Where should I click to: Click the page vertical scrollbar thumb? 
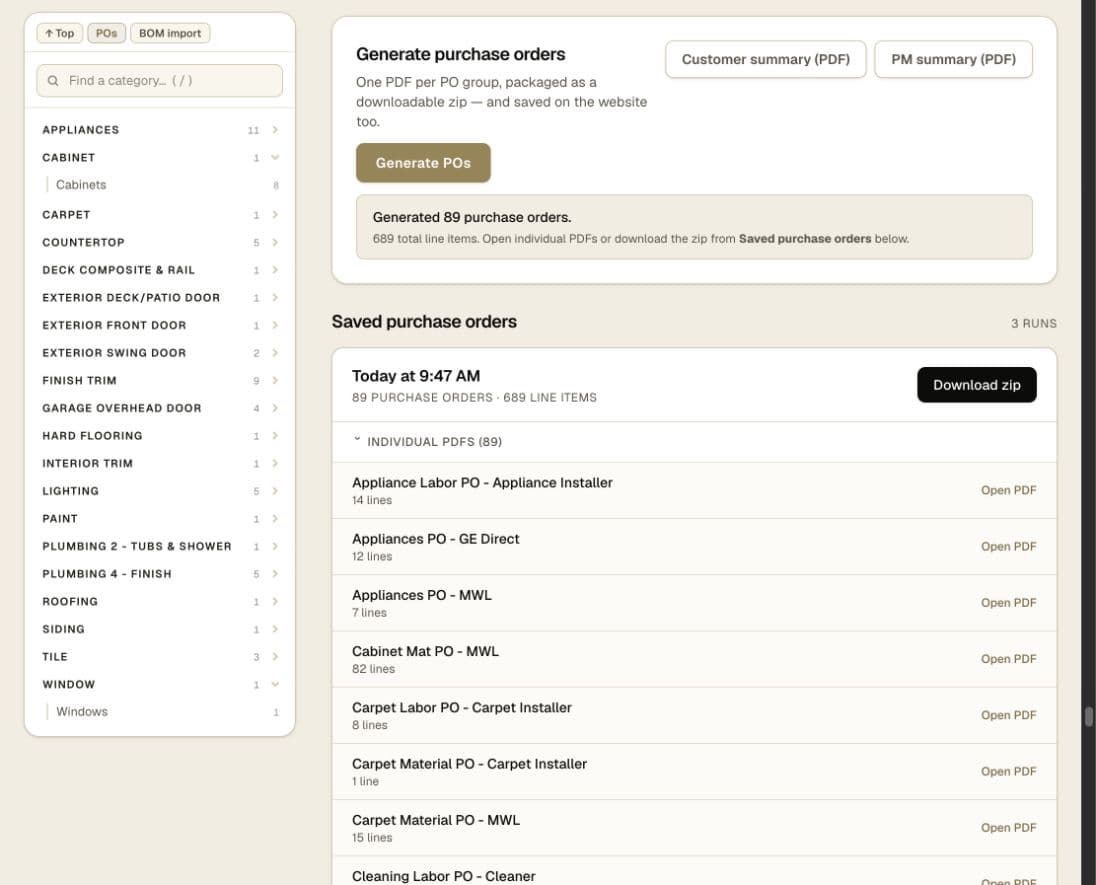pos(1088,717)
